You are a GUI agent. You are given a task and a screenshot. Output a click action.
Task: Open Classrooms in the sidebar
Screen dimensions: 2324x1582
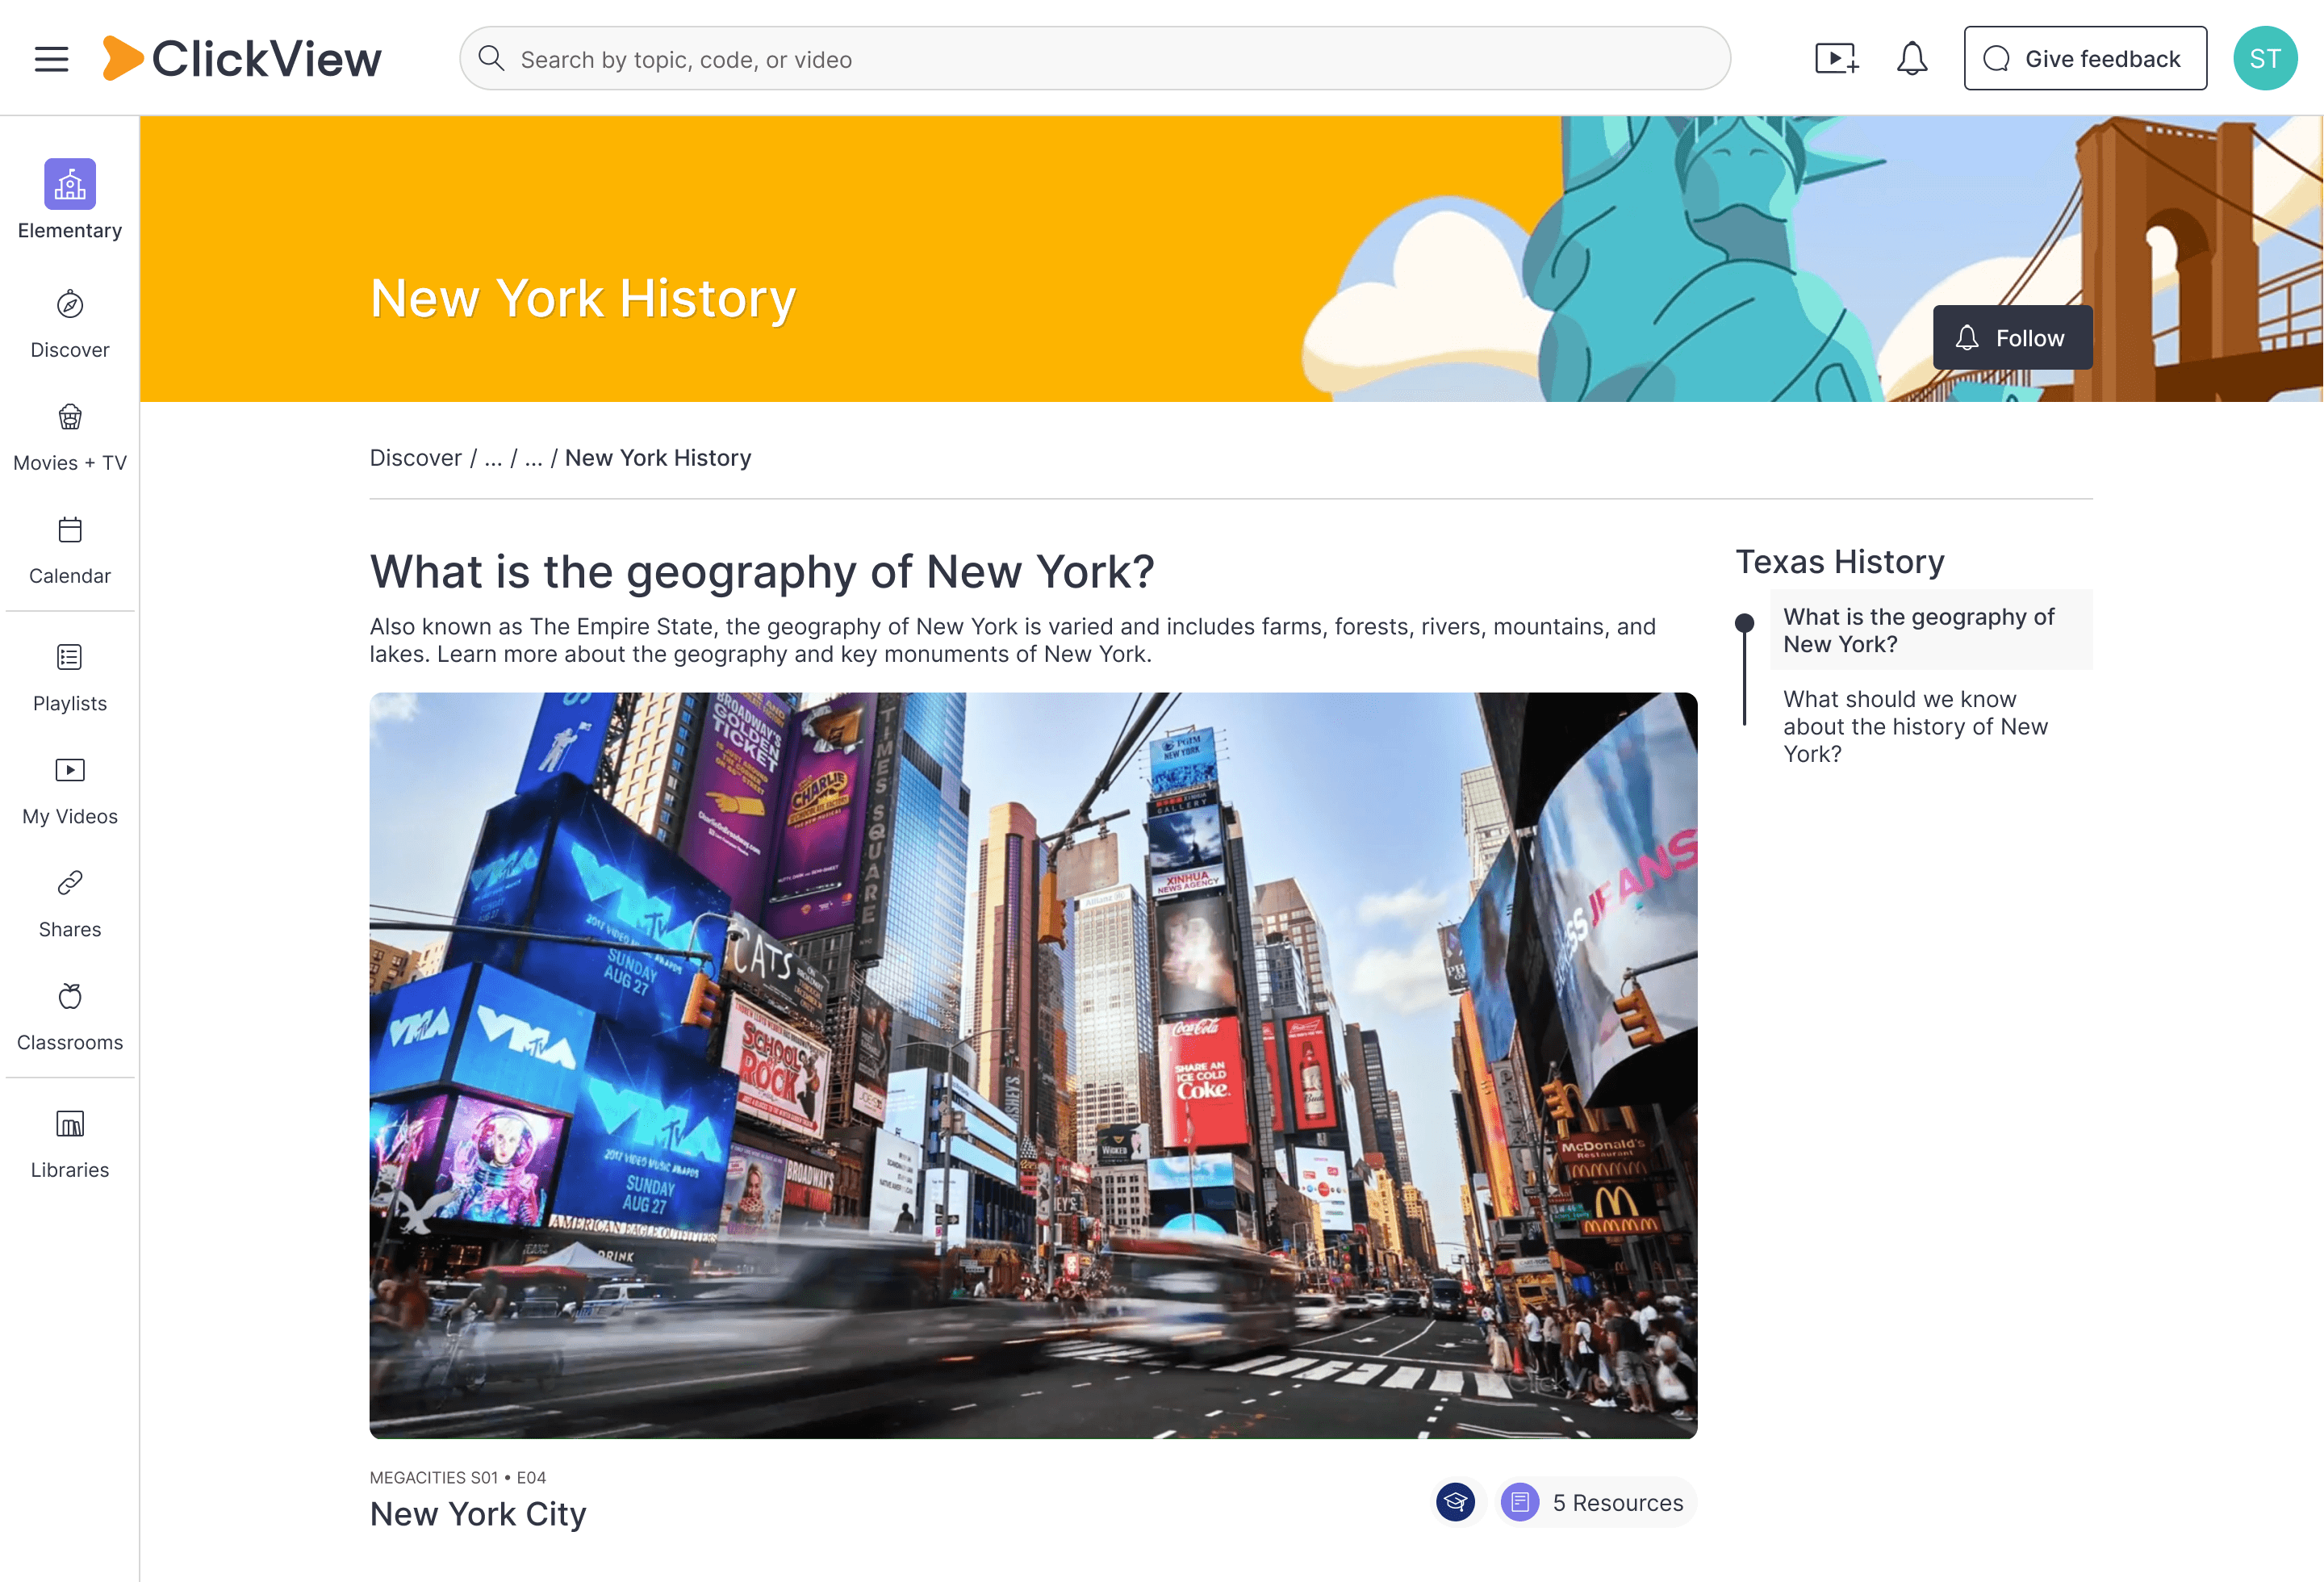pos(70,1018)
